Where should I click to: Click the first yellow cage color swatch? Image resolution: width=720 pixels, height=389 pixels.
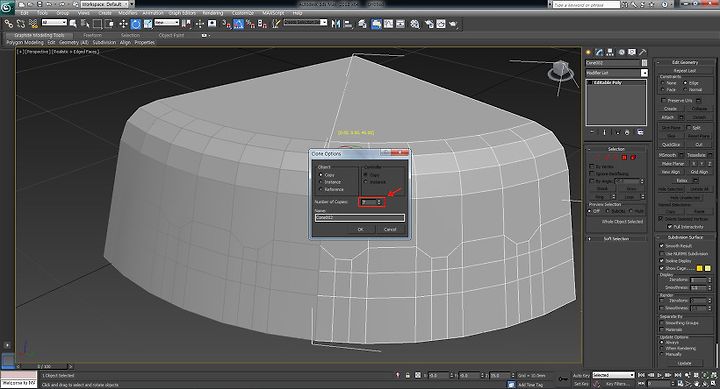pos(699,268)
